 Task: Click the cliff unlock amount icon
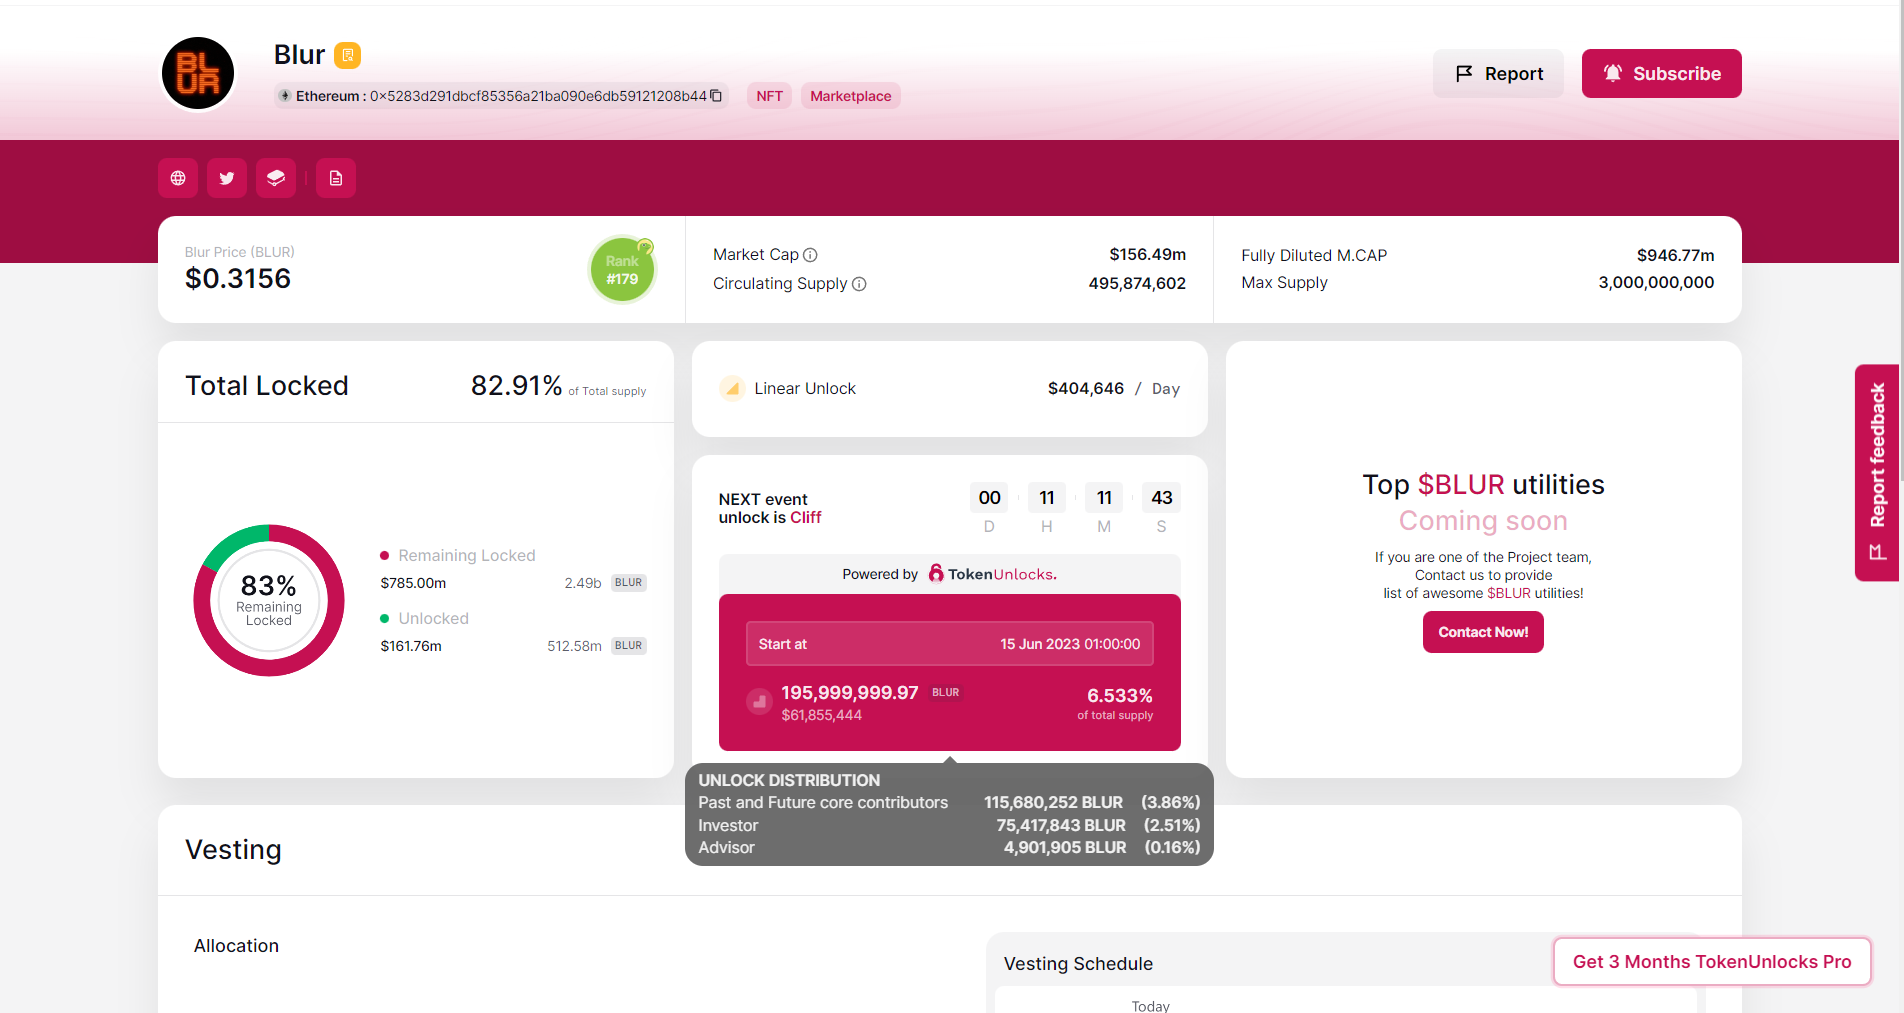[x=759, y=702]
